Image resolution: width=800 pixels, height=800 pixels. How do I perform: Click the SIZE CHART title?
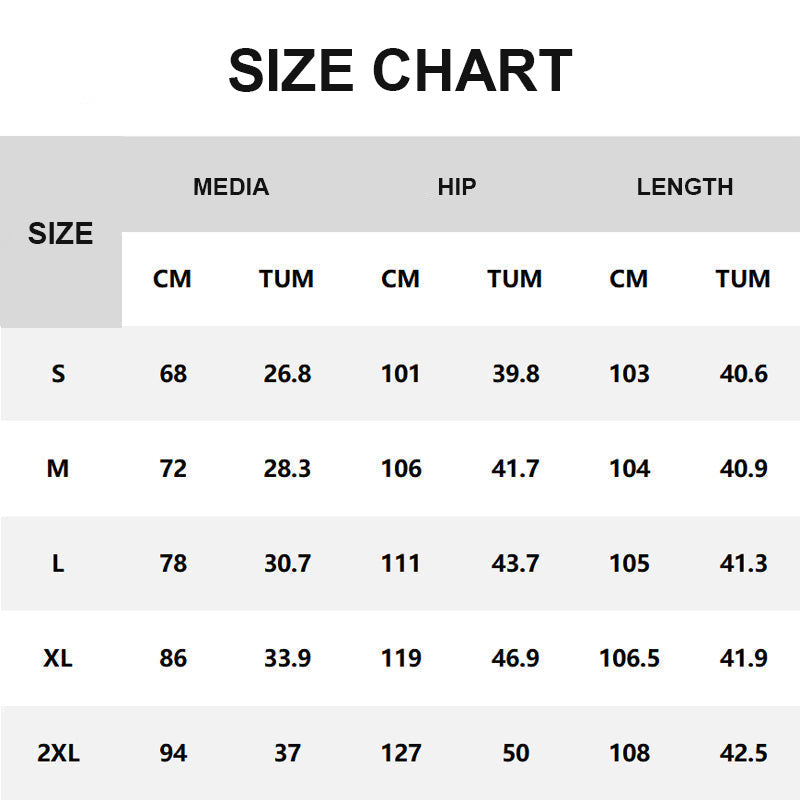tap(400, 70)
